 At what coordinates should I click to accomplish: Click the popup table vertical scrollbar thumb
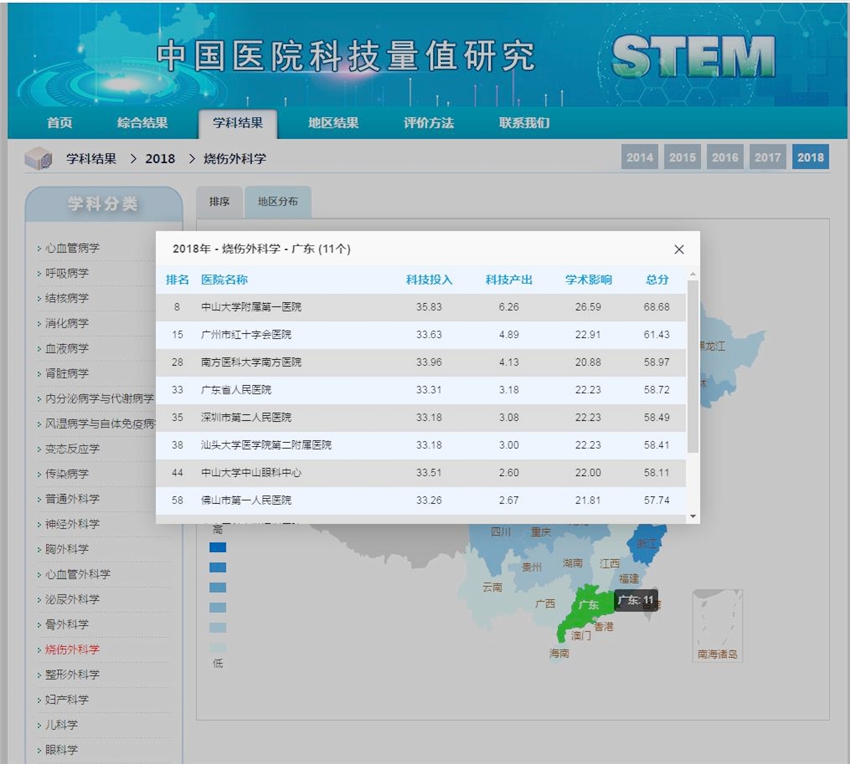(x=693, y=367)
